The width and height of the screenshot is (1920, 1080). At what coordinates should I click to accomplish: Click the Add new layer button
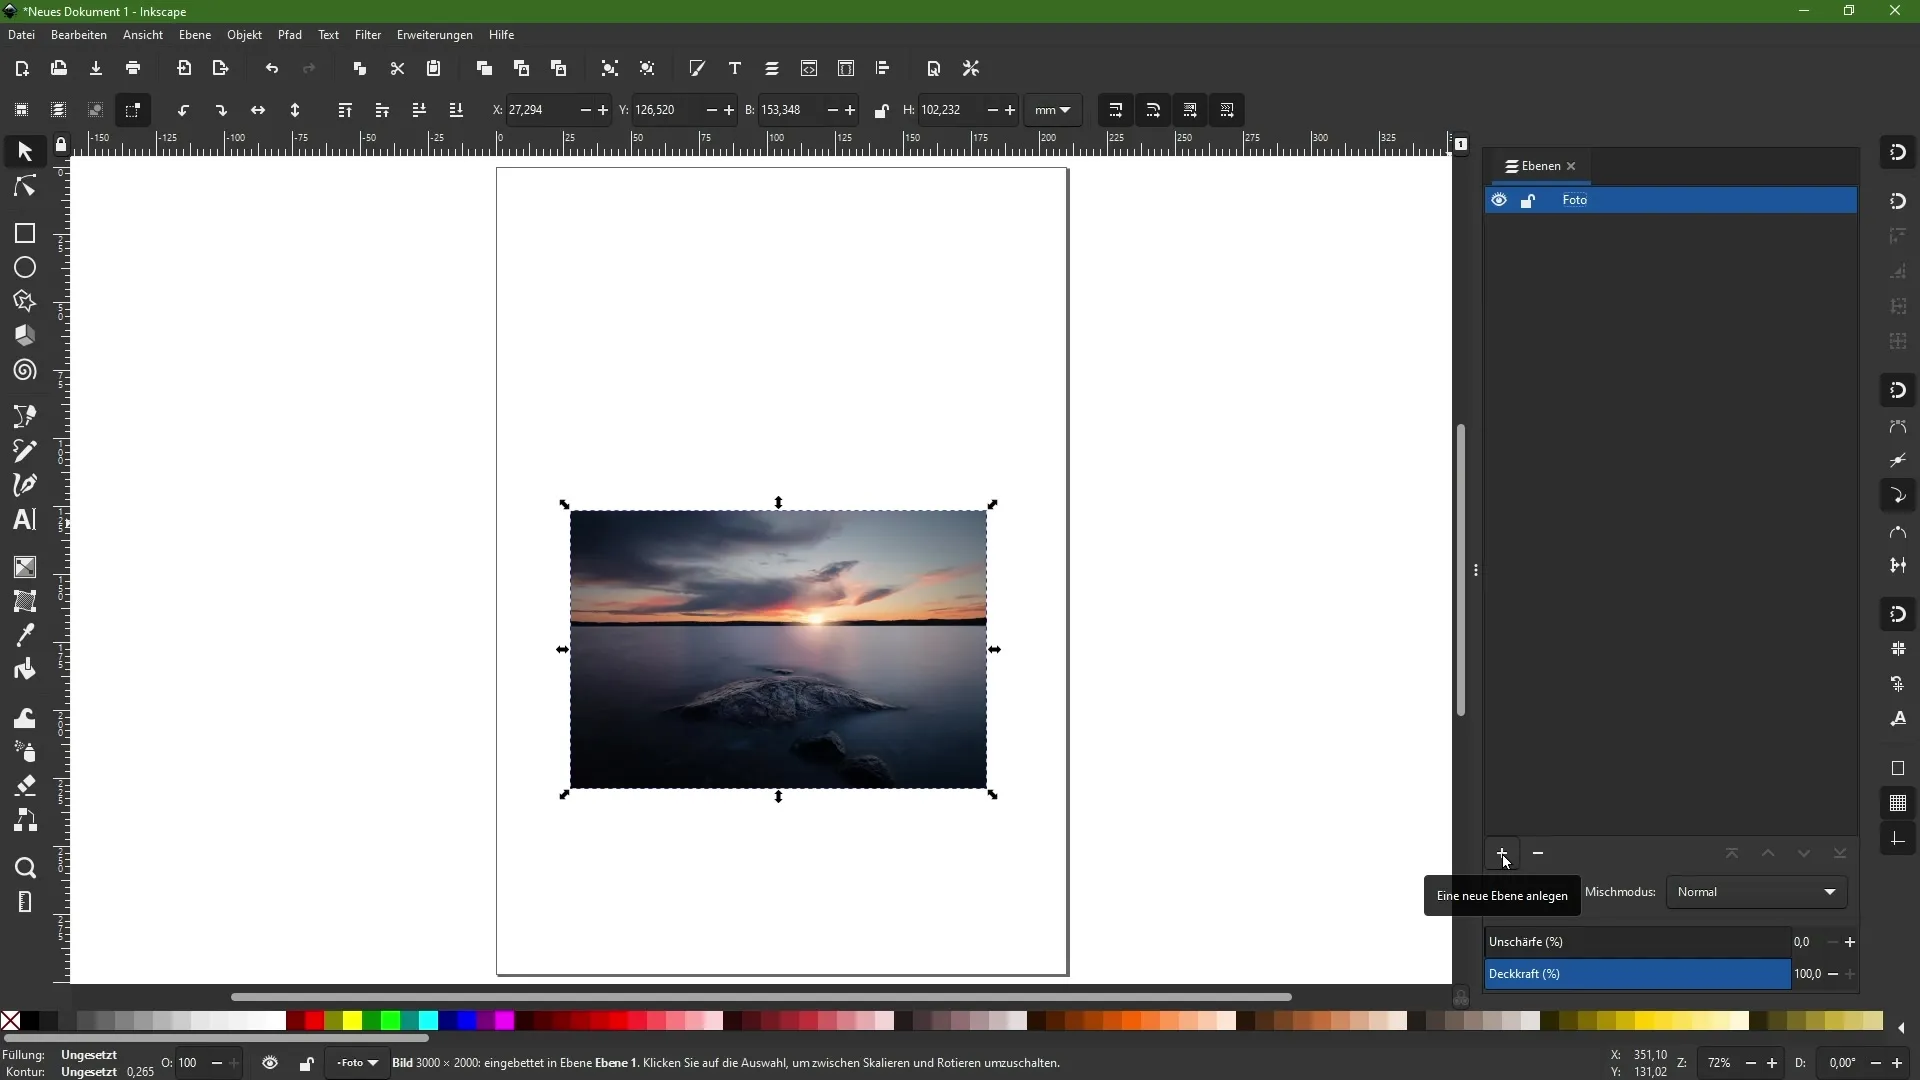click(x=1501, y=855)
